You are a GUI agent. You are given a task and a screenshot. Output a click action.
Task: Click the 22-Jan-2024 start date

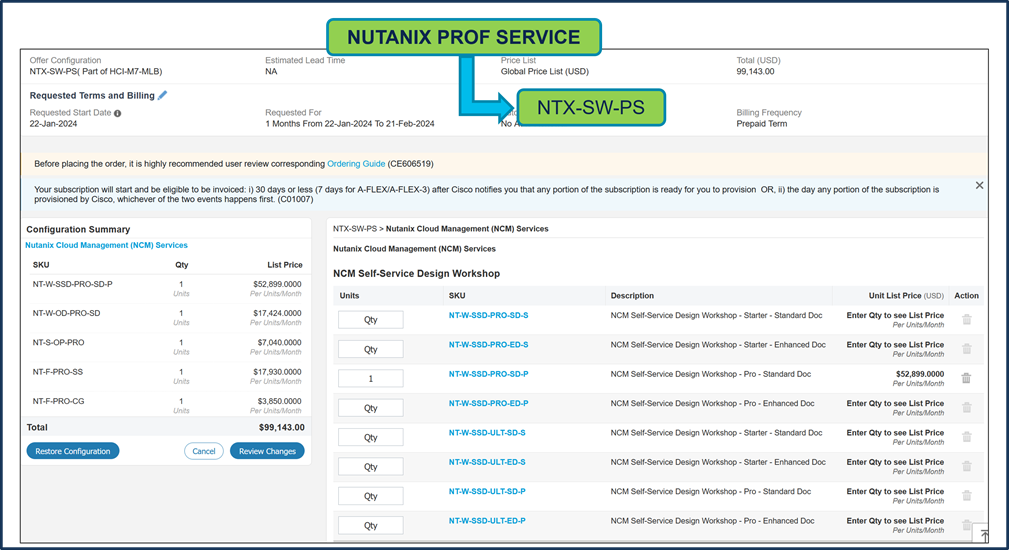tap(53, 124)
